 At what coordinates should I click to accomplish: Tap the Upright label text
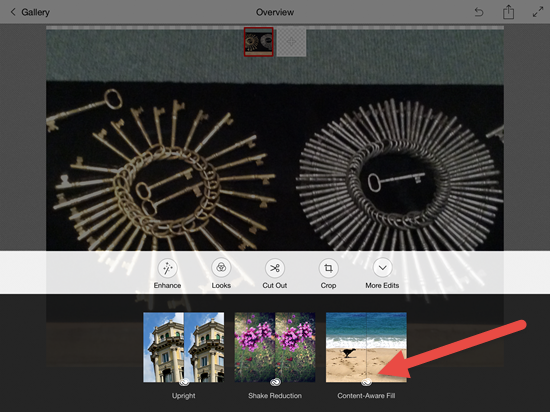pos(183,396)
